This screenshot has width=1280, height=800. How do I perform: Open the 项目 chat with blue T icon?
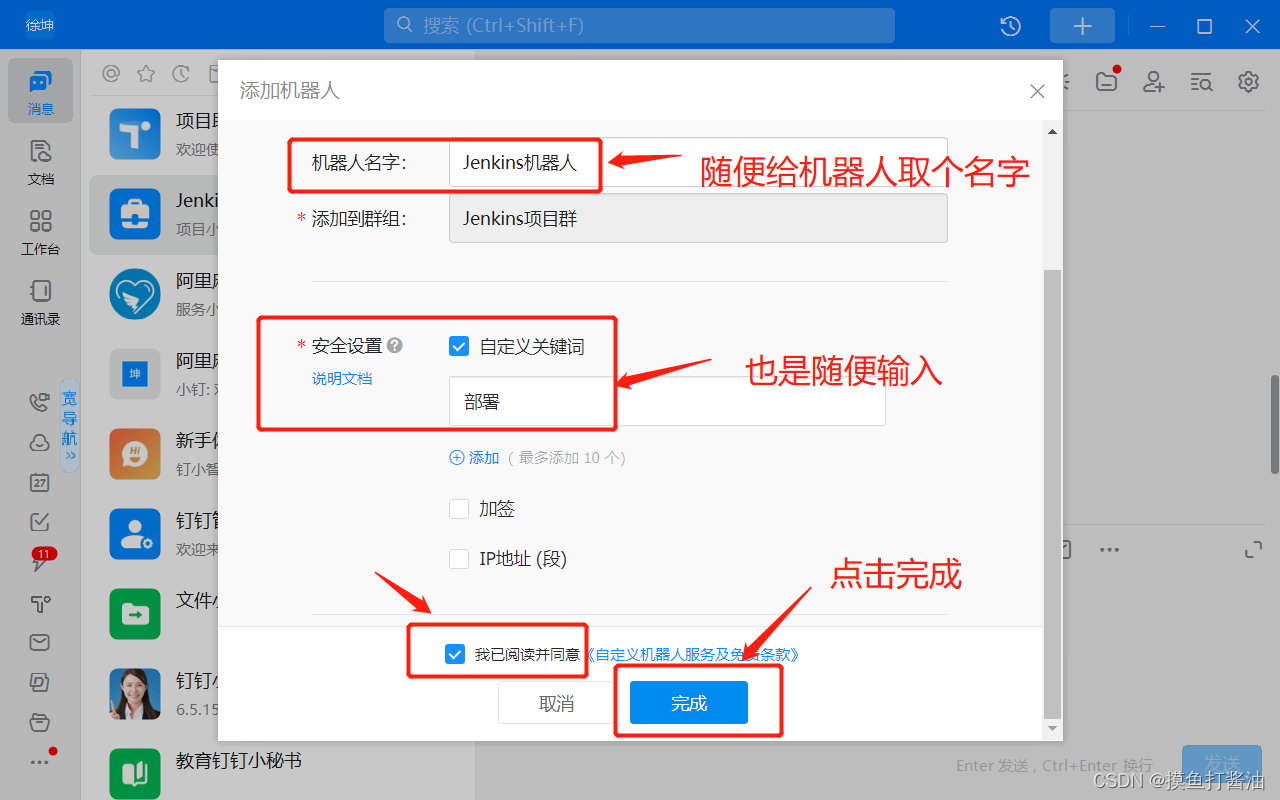pos(153,134)
